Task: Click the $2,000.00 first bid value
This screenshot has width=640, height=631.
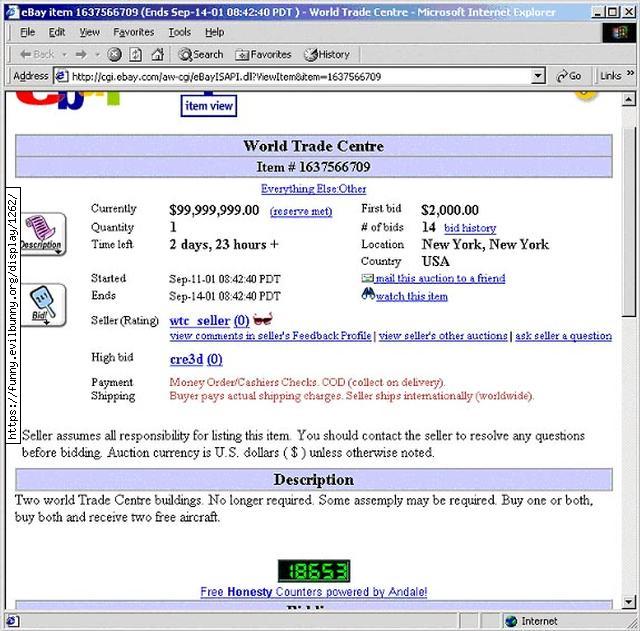Action: (x=450, y=210)
